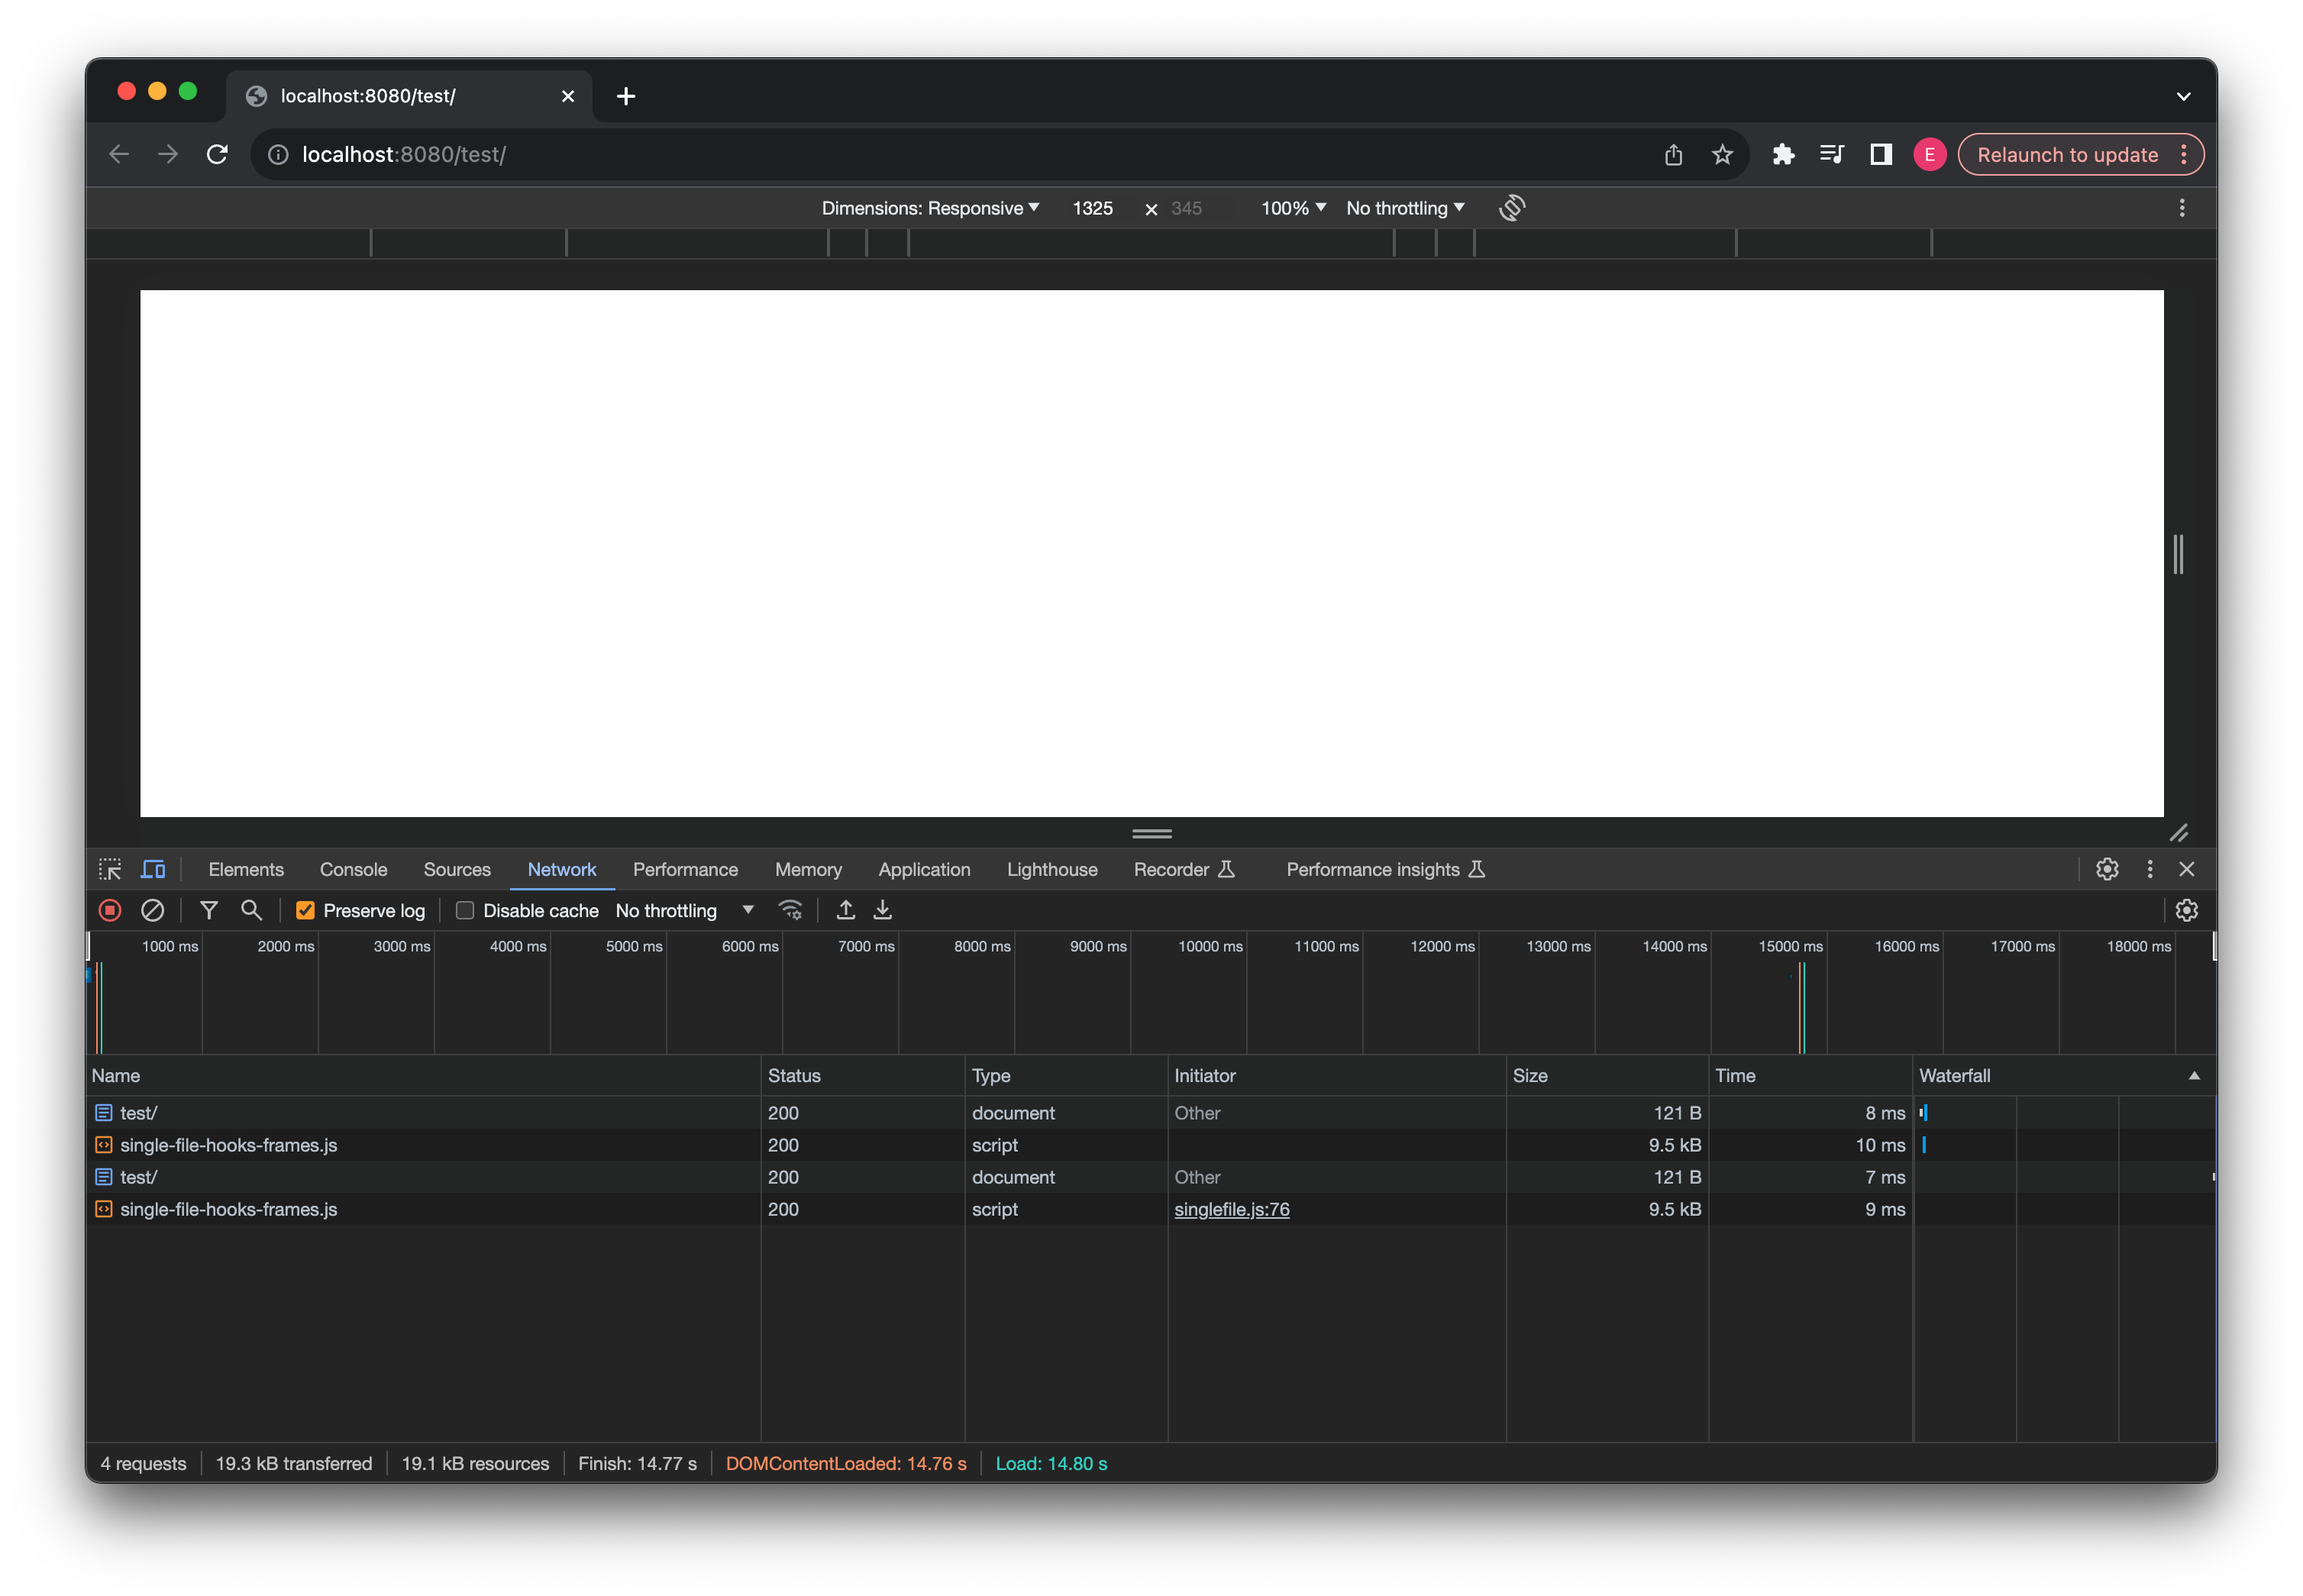Screen dimensions: 2303x1596
Task: Open the Lighthouse tab
Action: point(1051,869)
